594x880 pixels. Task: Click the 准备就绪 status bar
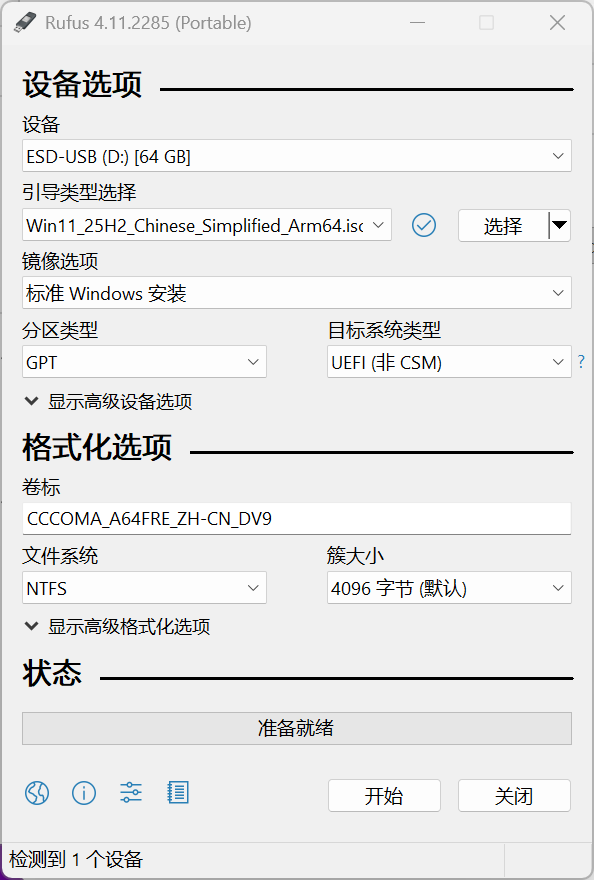point(296,728)
